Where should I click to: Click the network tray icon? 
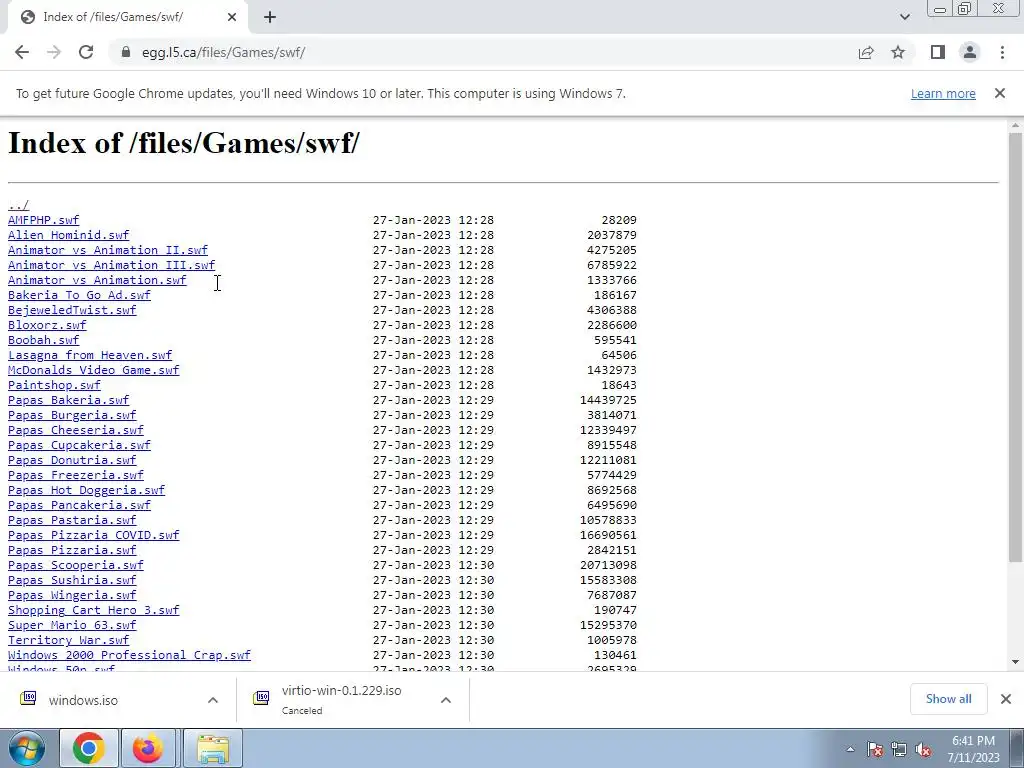[899, 749]
